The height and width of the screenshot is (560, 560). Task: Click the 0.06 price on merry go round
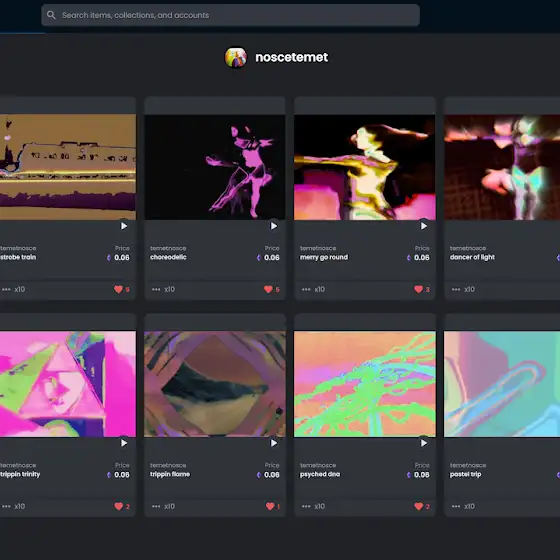422,258
